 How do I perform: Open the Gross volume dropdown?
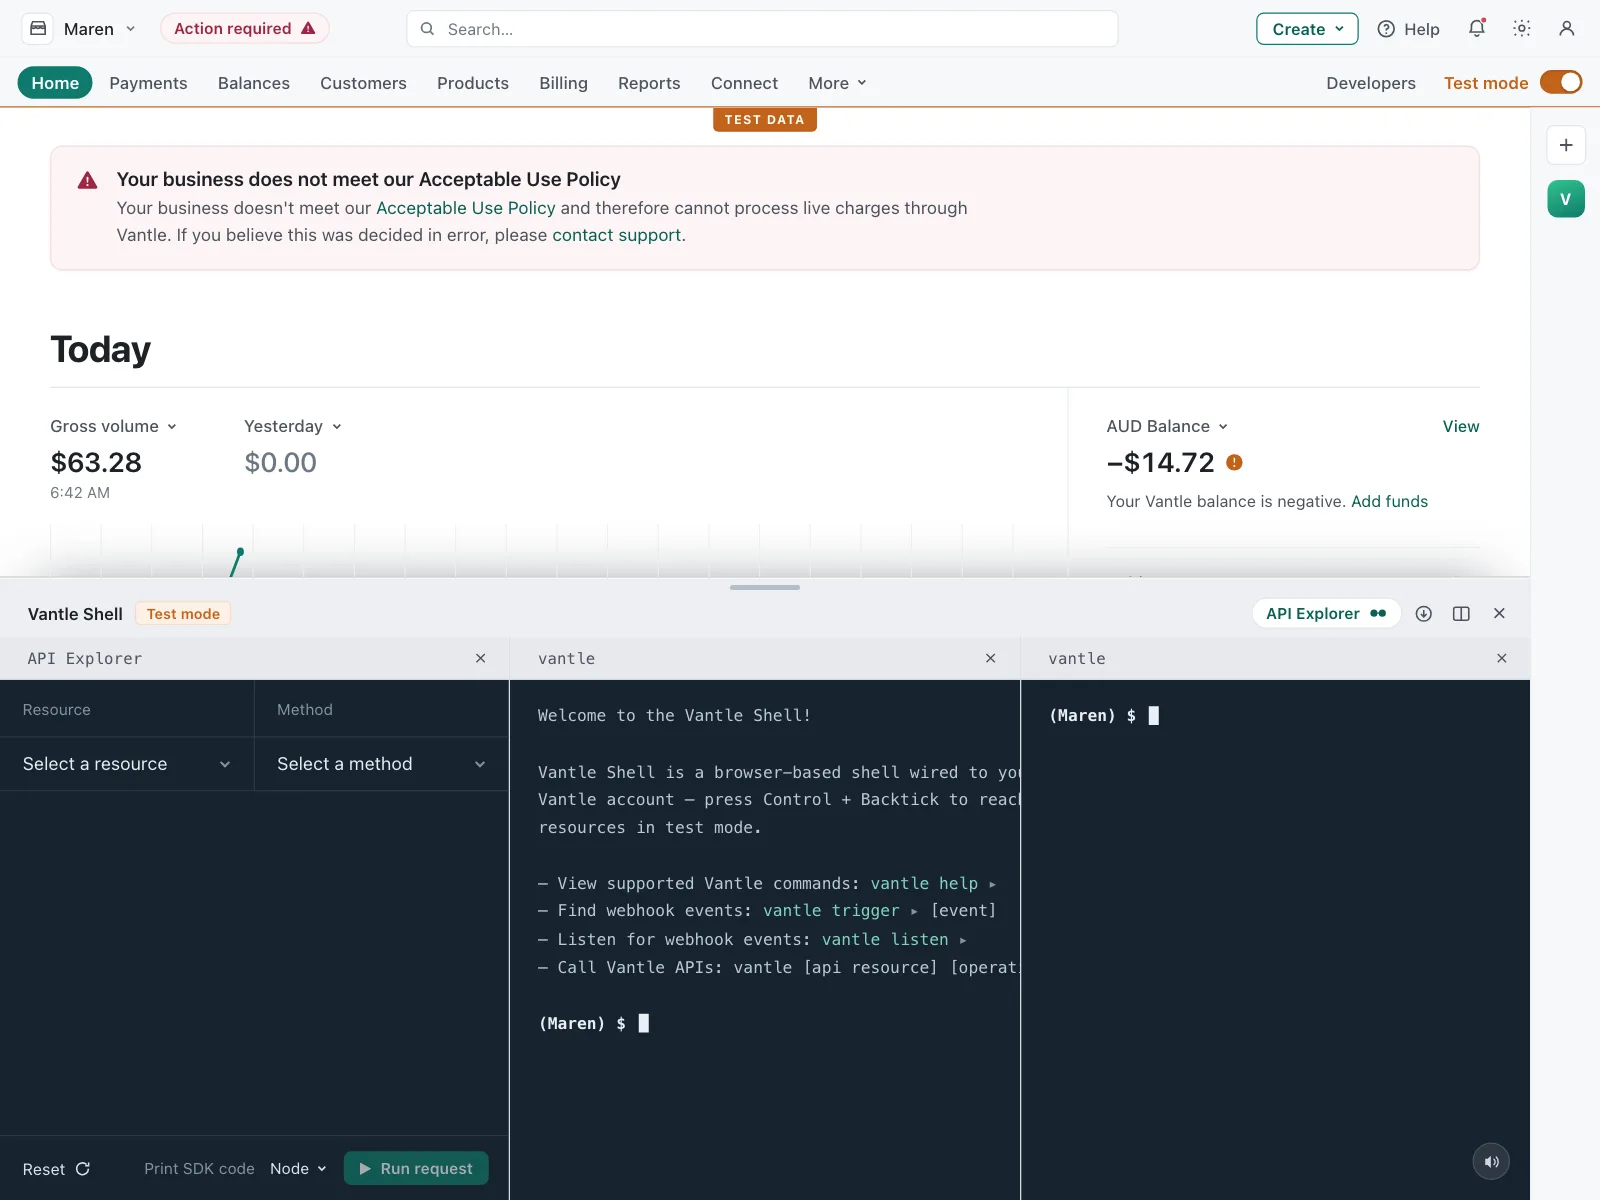click(x=114, y=426)
